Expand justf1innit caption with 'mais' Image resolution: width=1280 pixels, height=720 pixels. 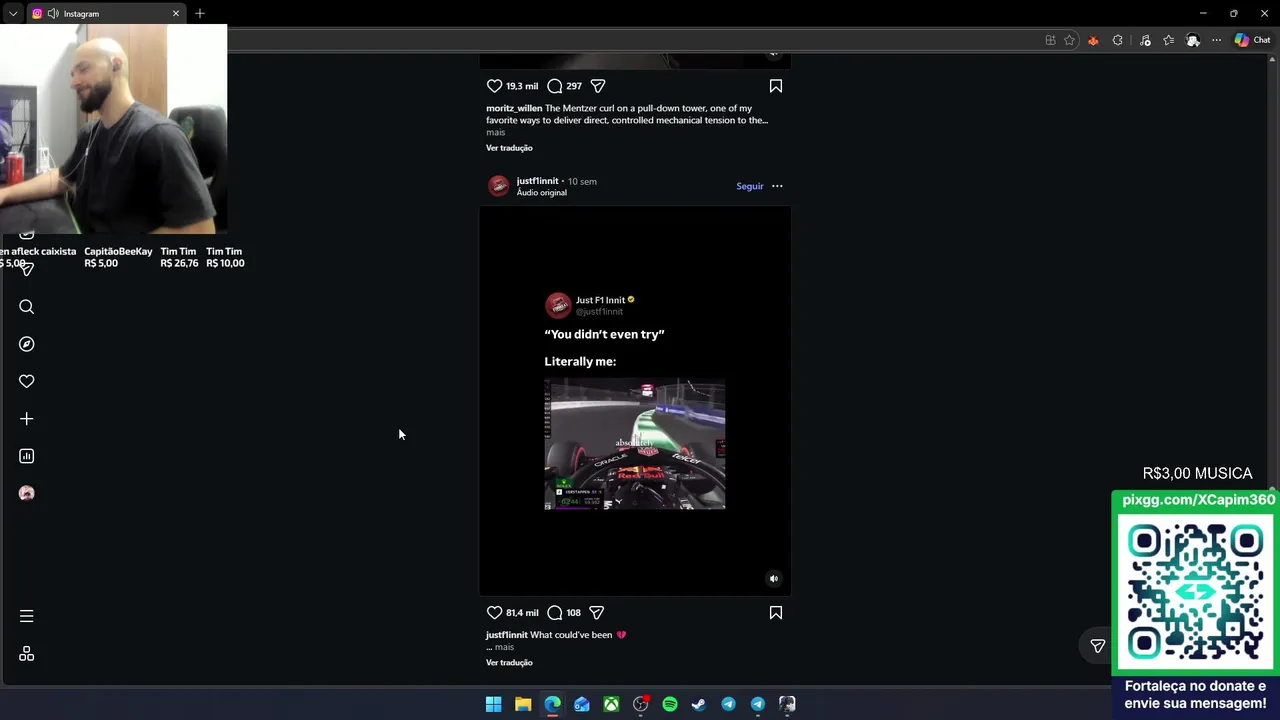504,647
